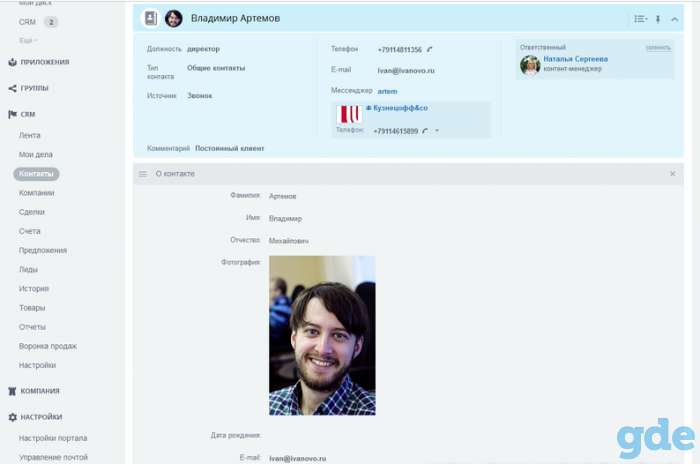Open Отчеты in CRM menu
Screen dimensions: 700x464
click(32, 327)
